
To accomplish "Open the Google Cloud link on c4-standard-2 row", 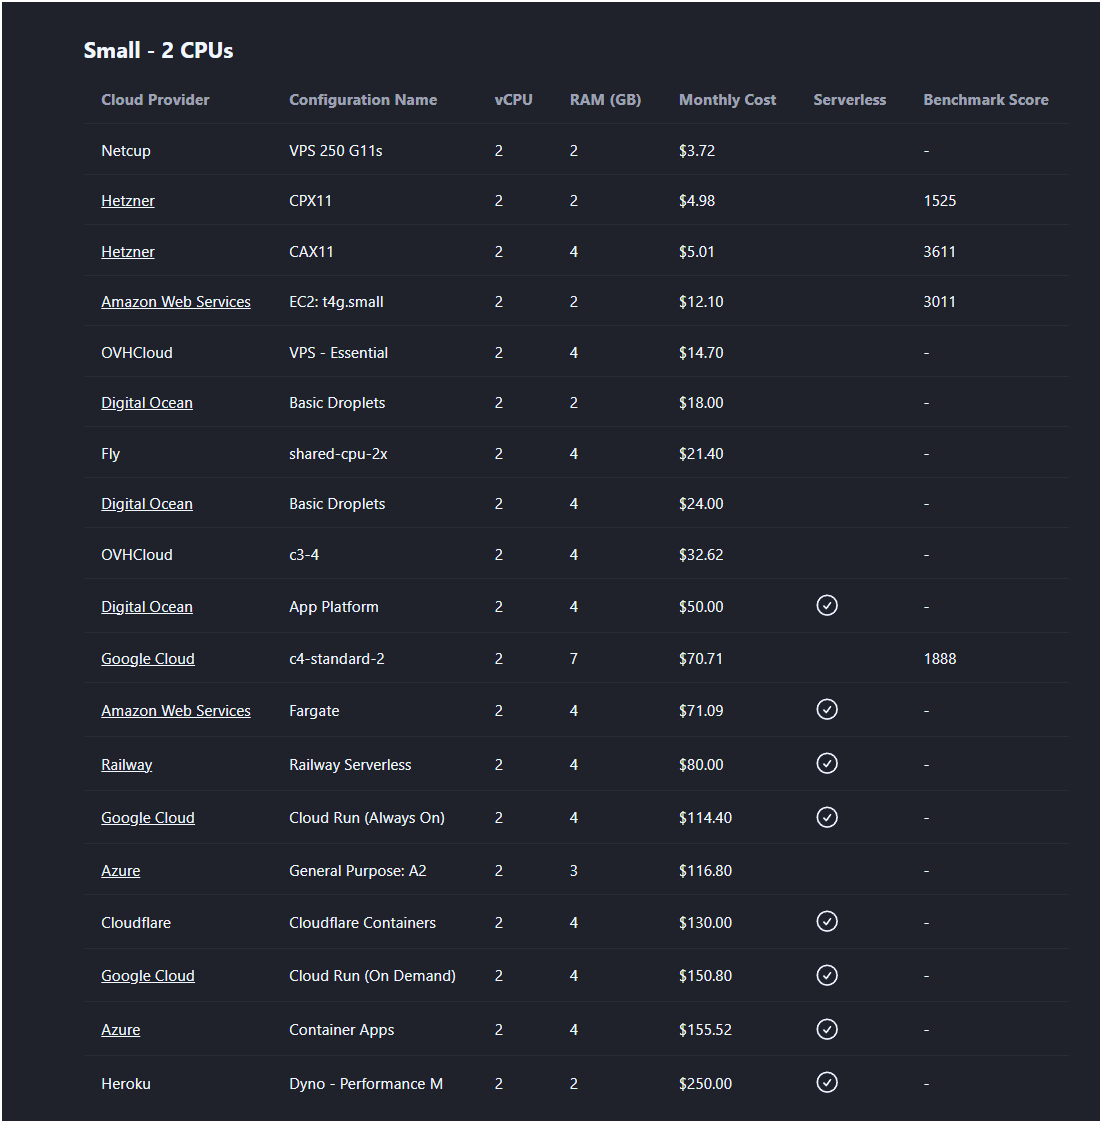I will click(x=147, y=658).
